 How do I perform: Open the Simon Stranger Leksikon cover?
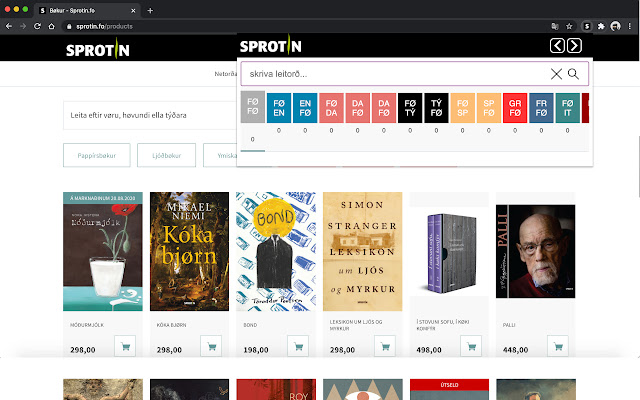tap(362, 251)
